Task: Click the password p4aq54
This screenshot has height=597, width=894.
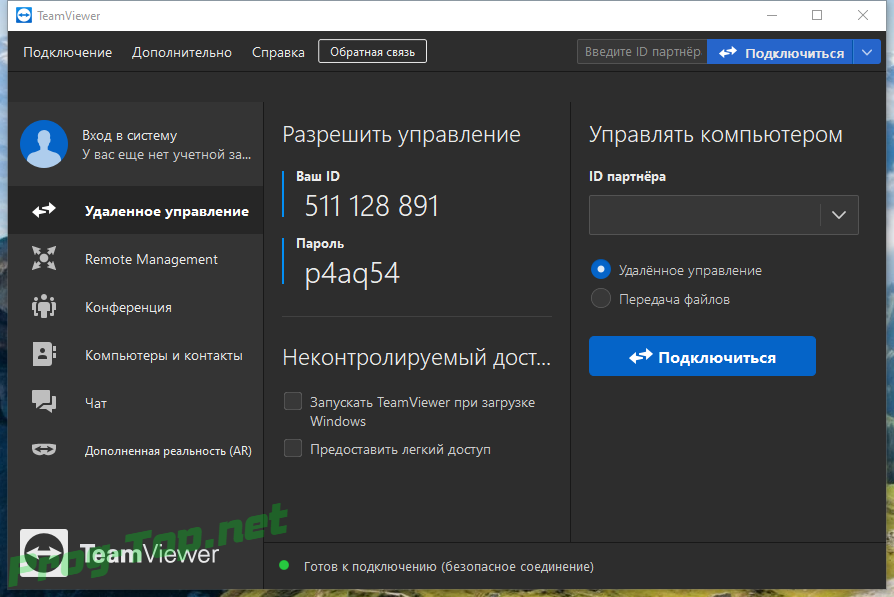Action: [x=352, y=273]
